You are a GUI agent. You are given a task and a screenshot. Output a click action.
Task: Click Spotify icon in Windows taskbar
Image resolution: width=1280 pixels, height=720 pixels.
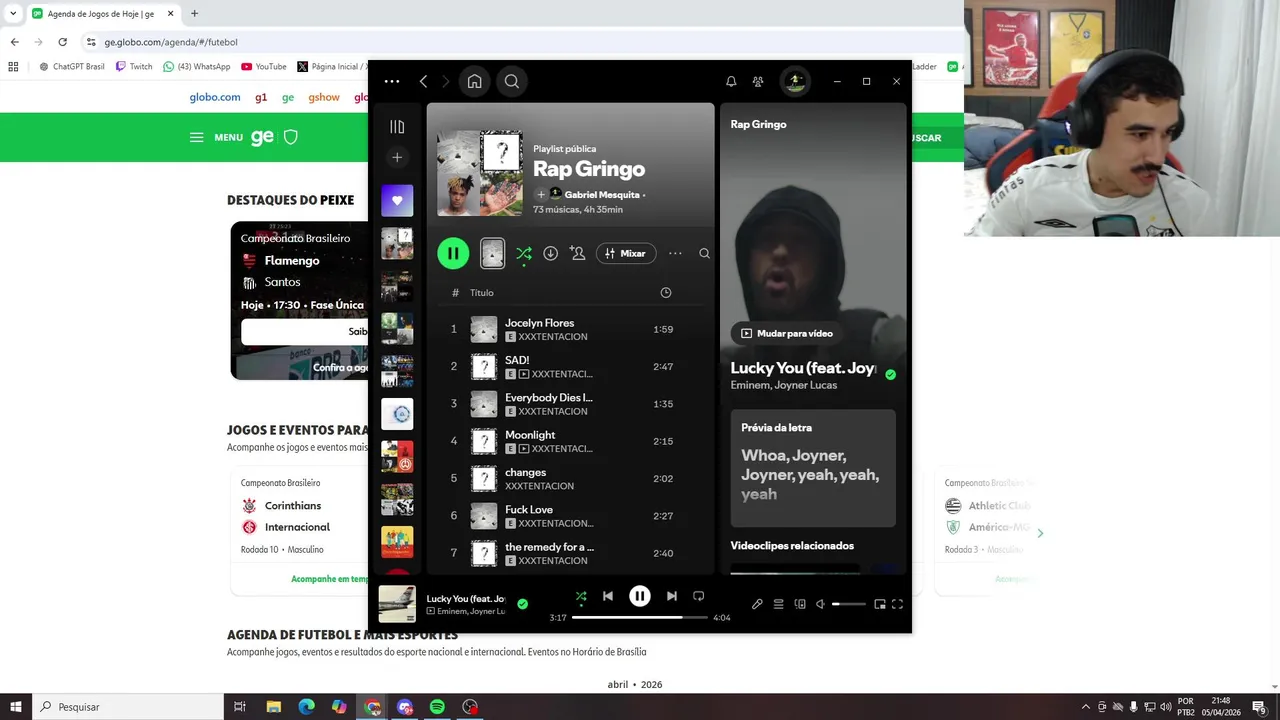tap(437, 707)
